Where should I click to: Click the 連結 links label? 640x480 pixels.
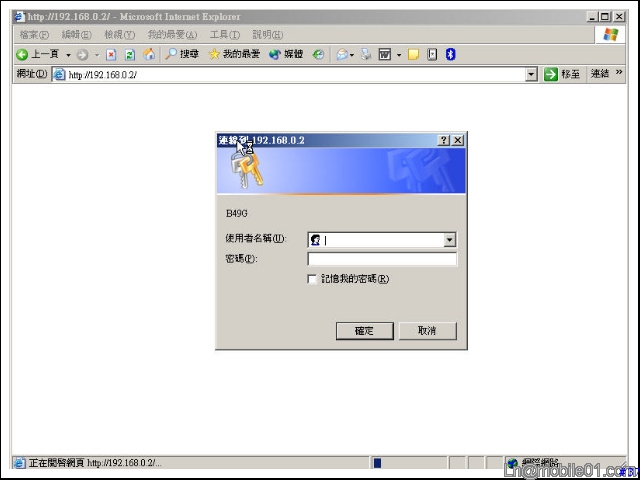(x=600, y=74)
